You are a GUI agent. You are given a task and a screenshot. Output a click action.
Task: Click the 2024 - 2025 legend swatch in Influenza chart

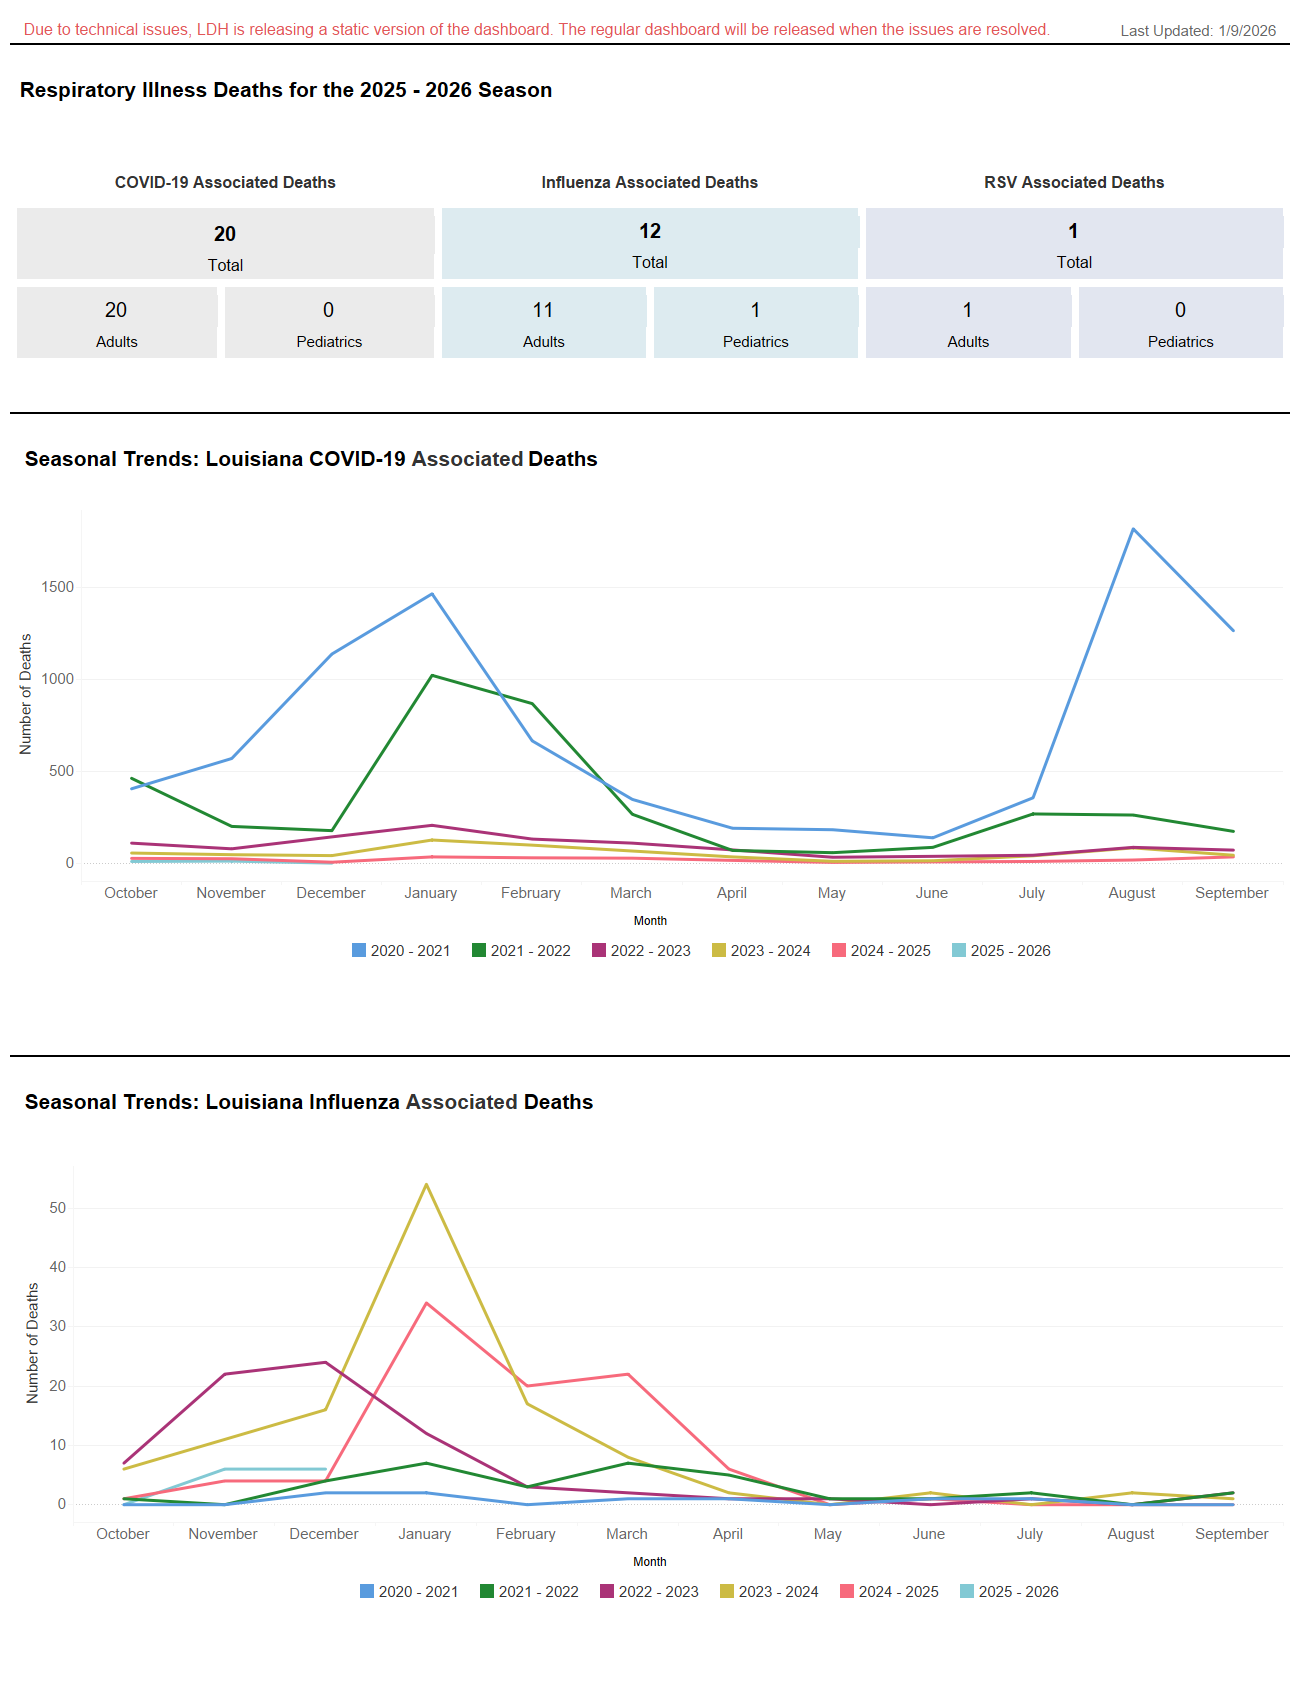[847, 1591]
